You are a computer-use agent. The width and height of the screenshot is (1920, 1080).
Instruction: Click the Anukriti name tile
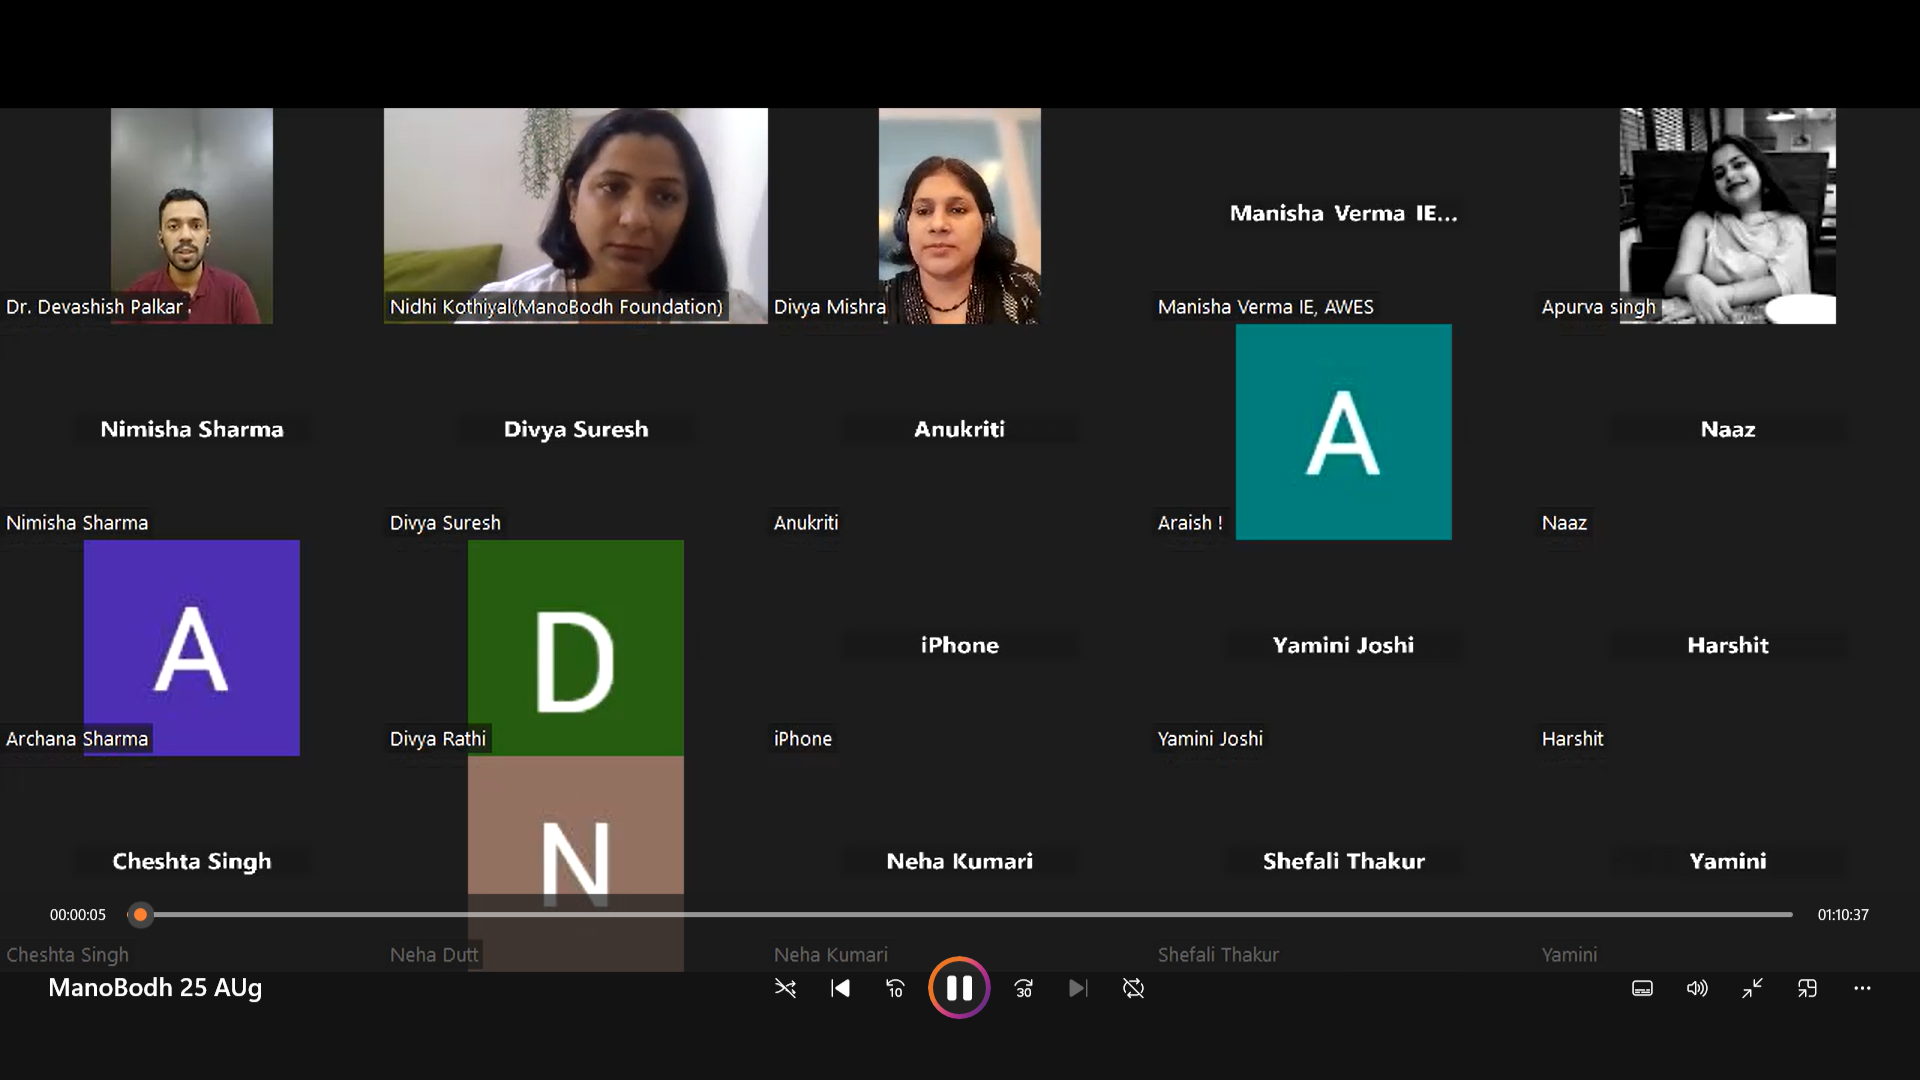960,429
